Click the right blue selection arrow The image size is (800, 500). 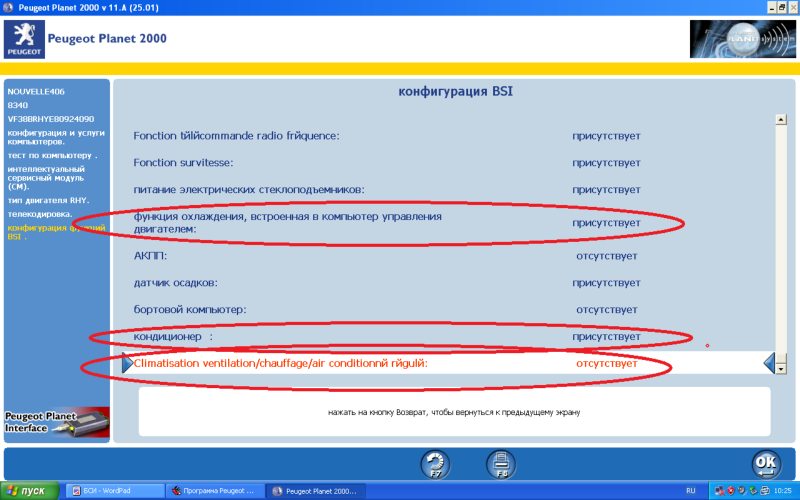768,363
